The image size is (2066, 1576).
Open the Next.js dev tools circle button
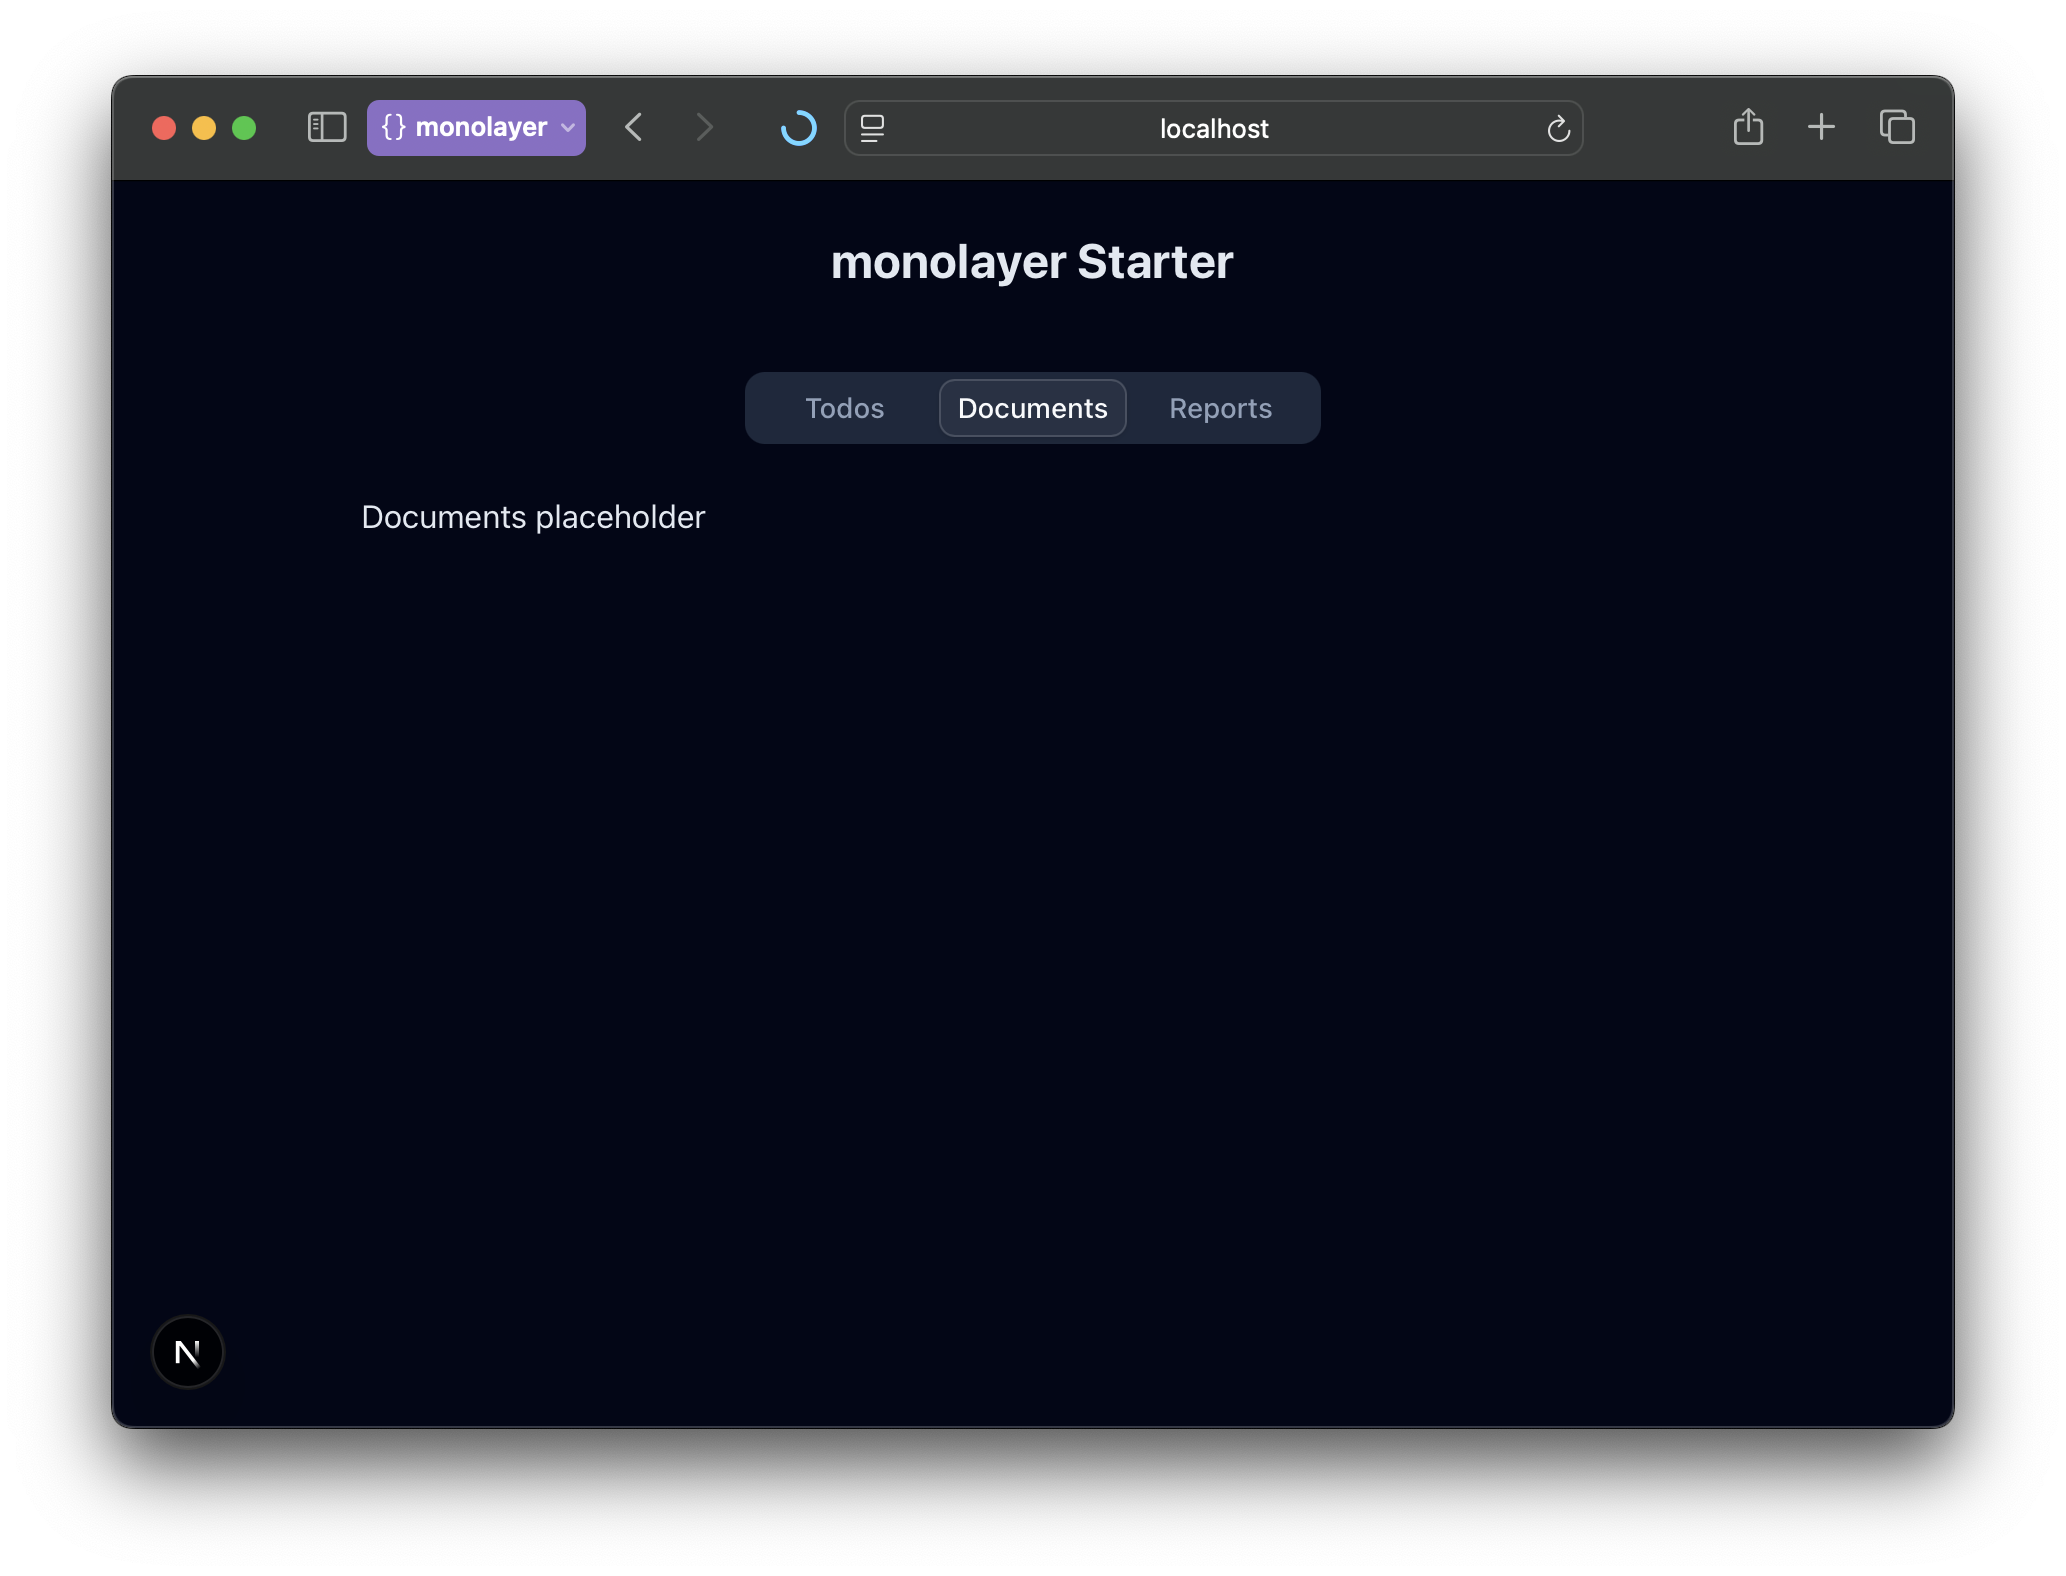pyautogui.click(x=187, y=1352)
